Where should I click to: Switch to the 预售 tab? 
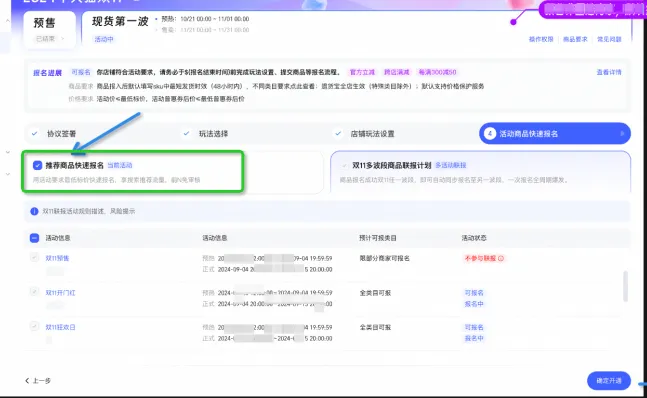coord(50,30)
